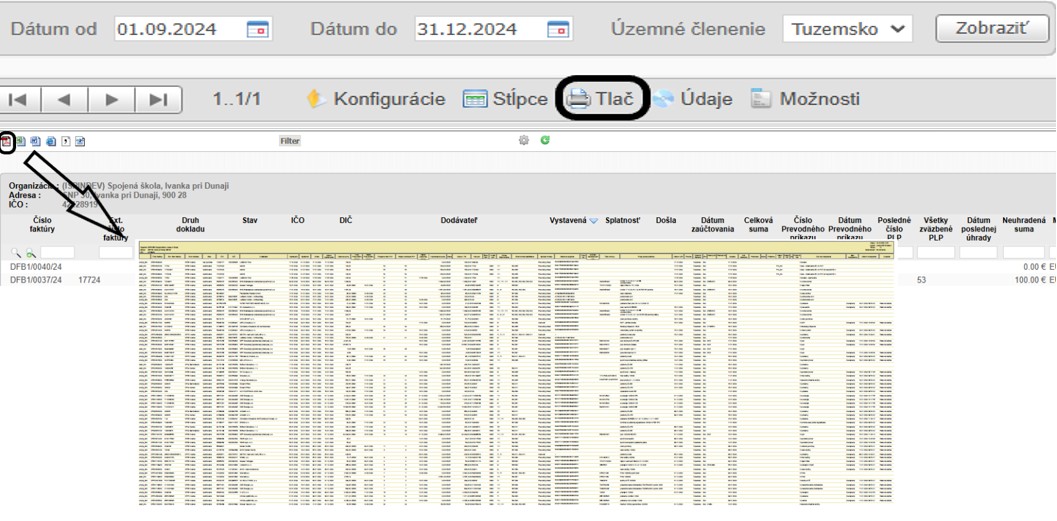Image resolution: width=1057 pixels, height=521 pixels.
Task: Open calendar picker for Dátum od
Action: click(257, 29)
